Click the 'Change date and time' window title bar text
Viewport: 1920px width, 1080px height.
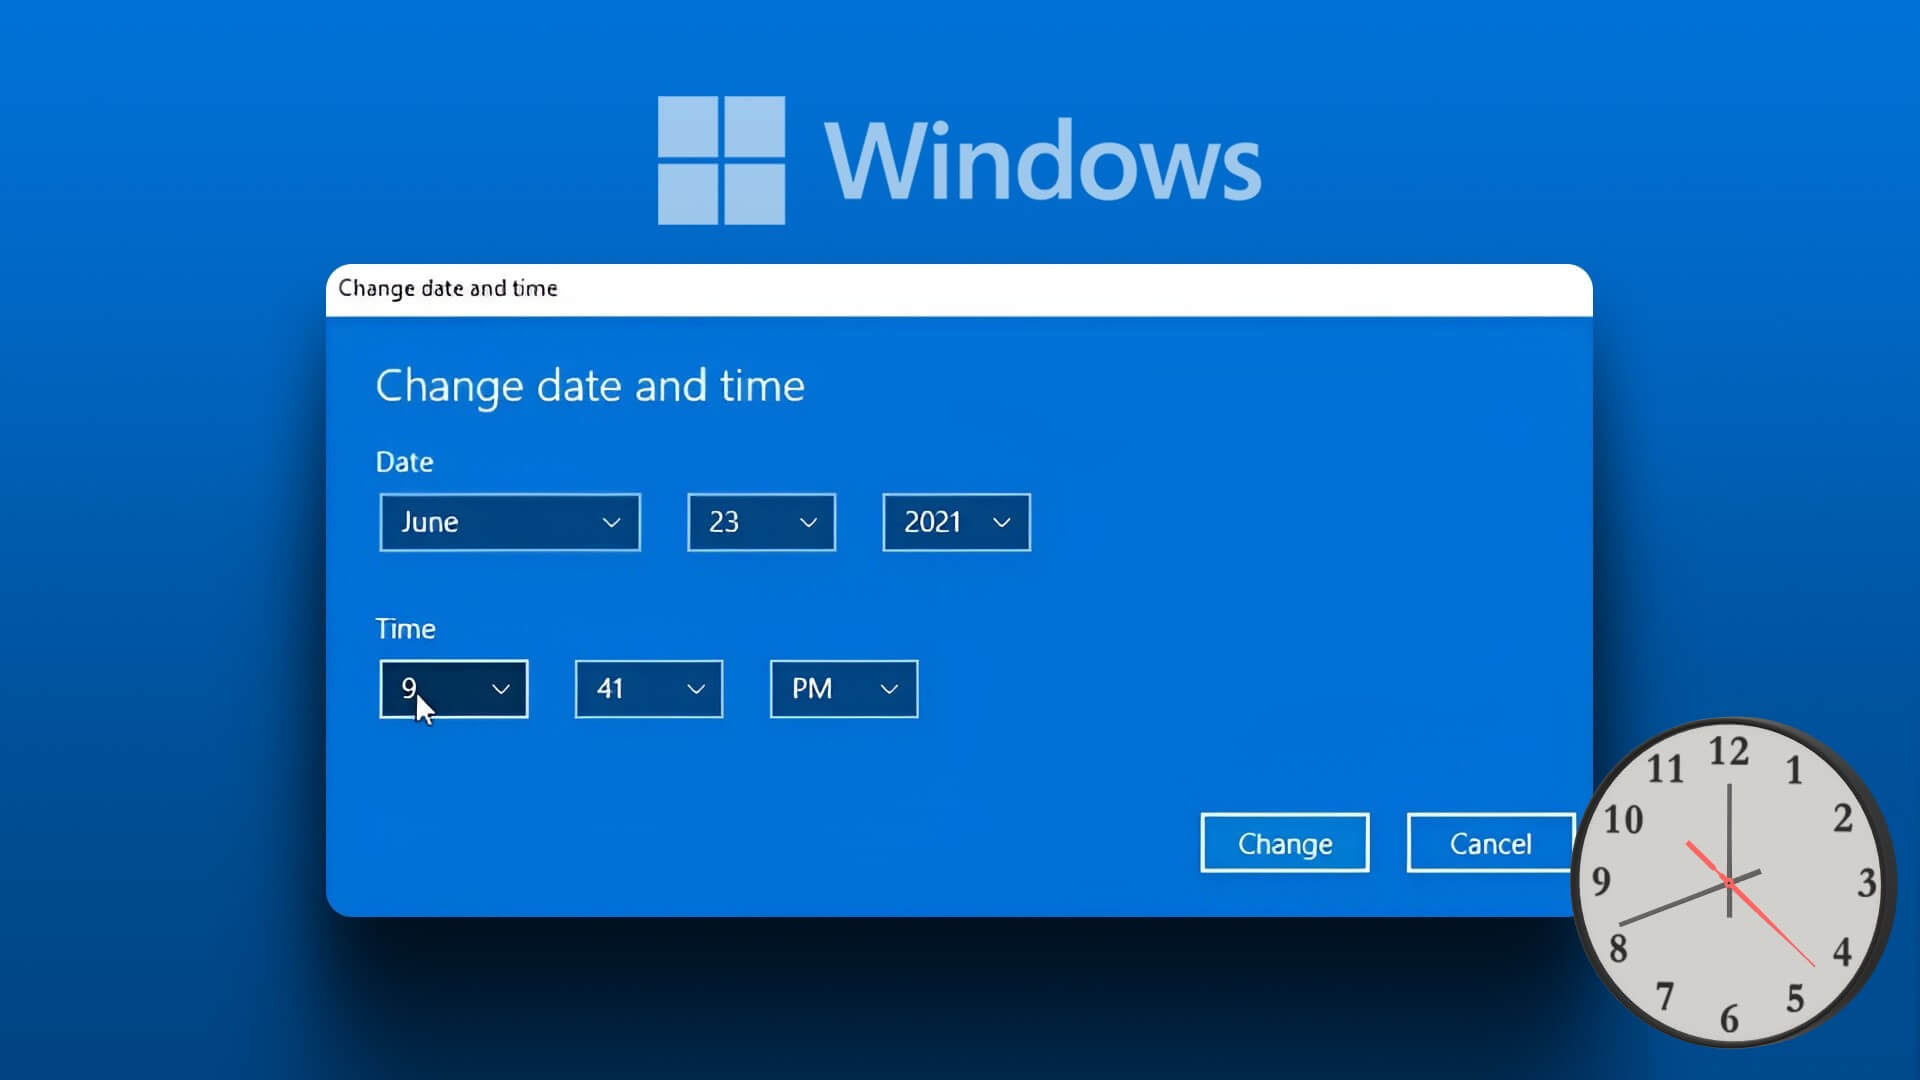(x=448, y=288)
